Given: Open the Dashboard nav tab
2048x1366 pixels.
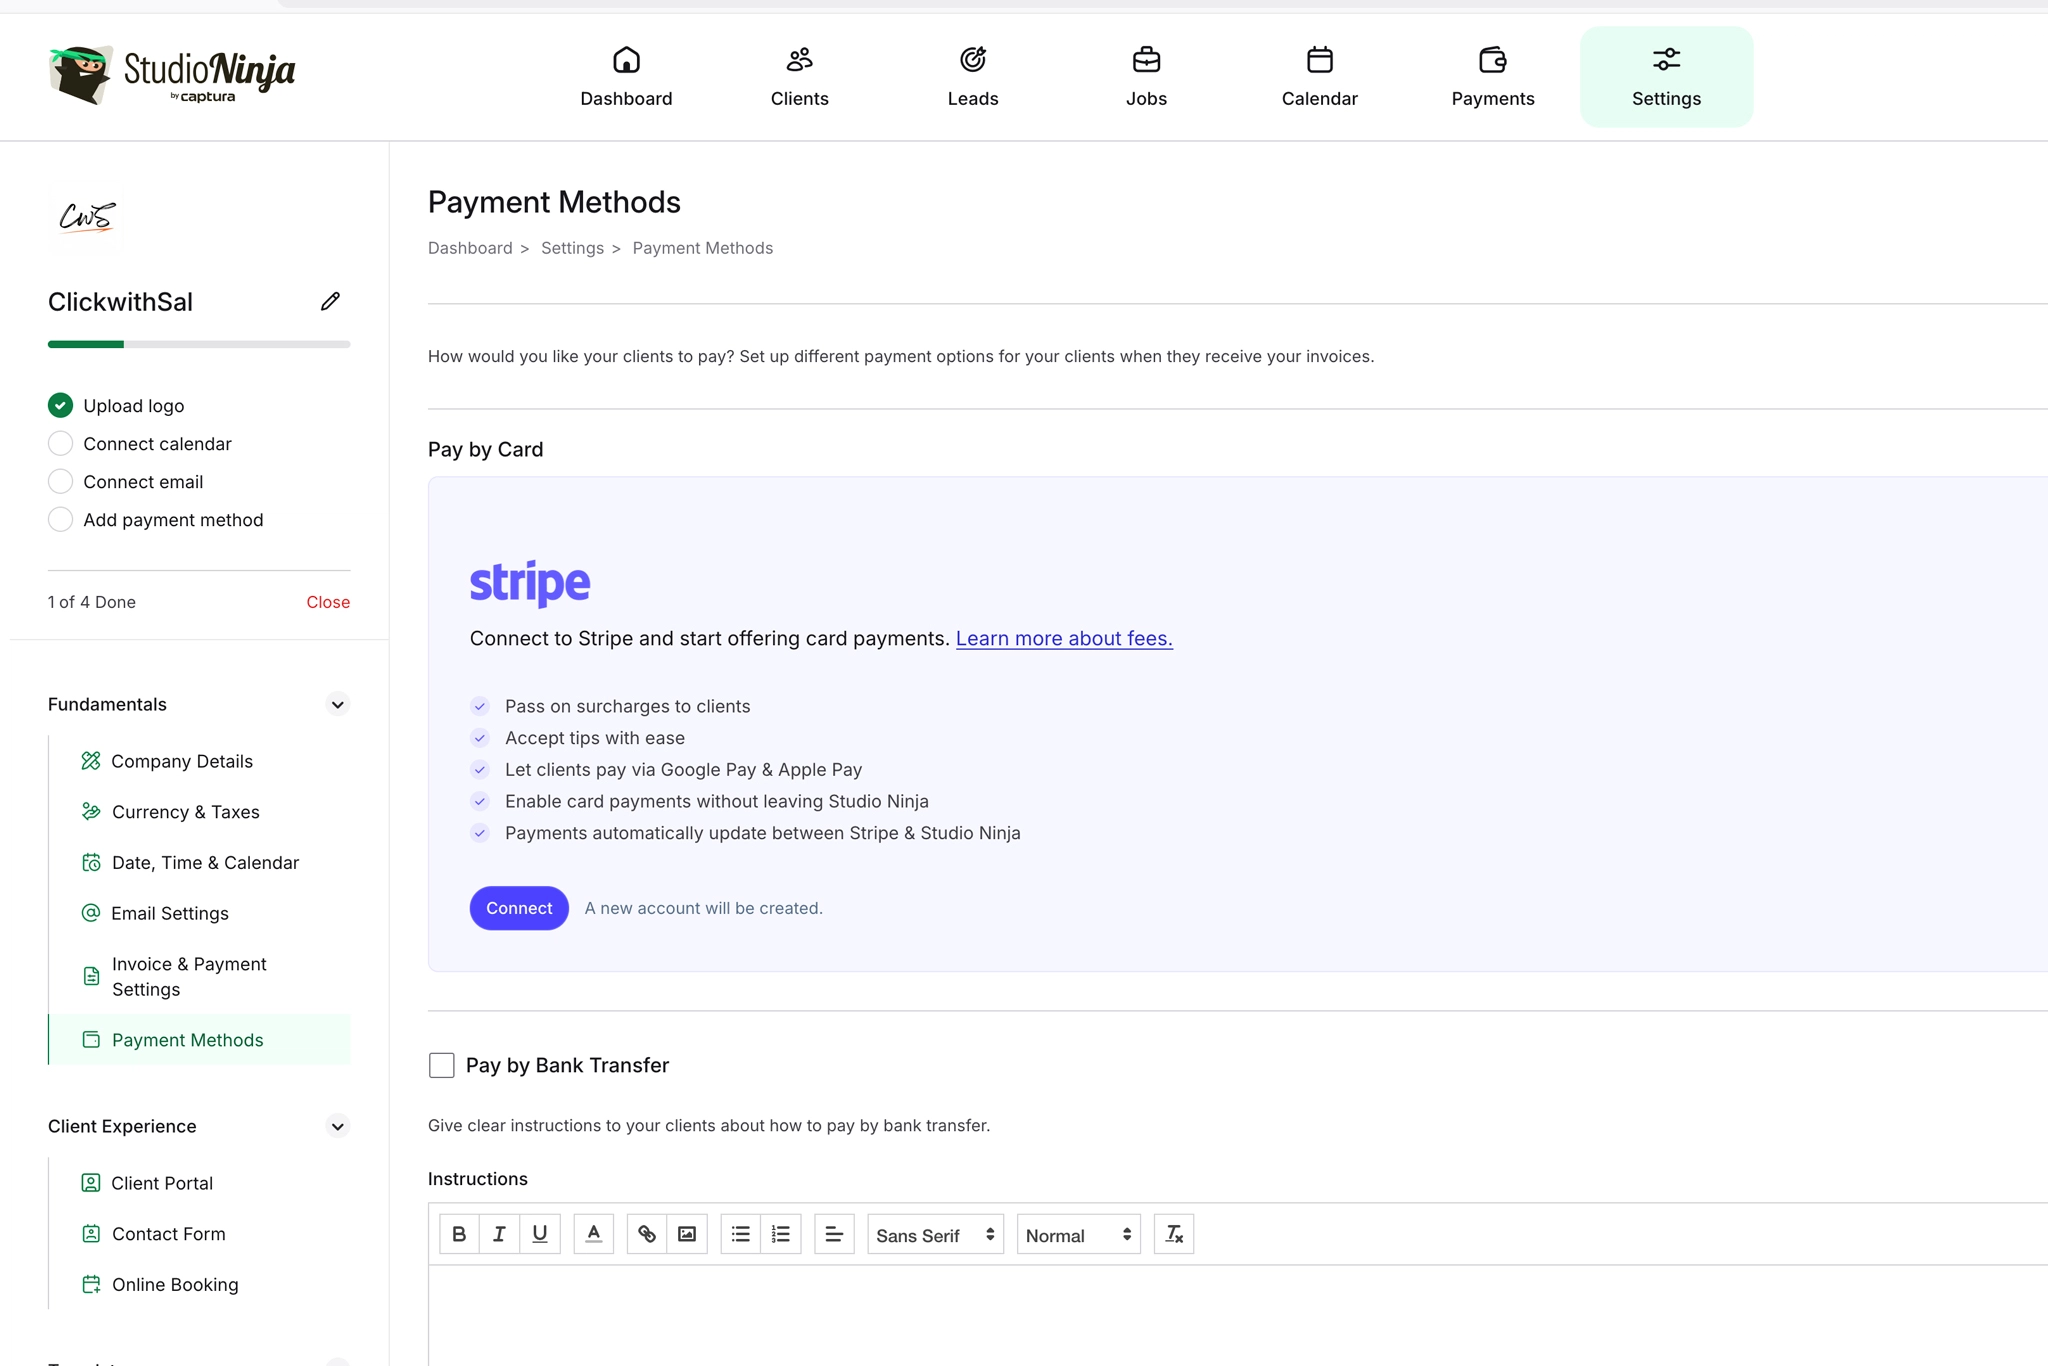Looking at the screenshot, I should (626, 77).
